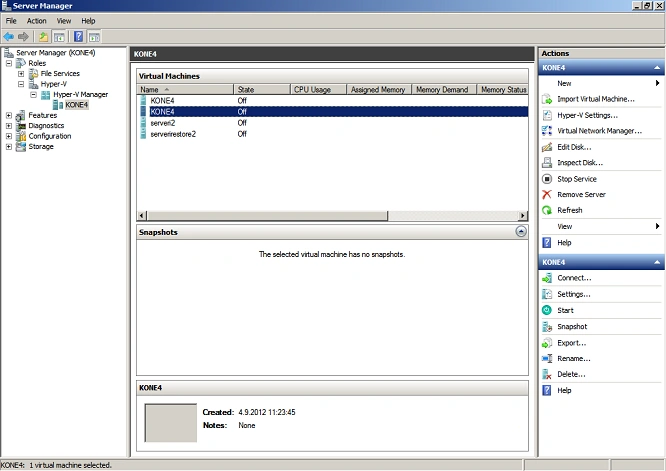Select the Hyper-V Manager tree item
This screenshot has height=471, width=666.
point(80,94)
